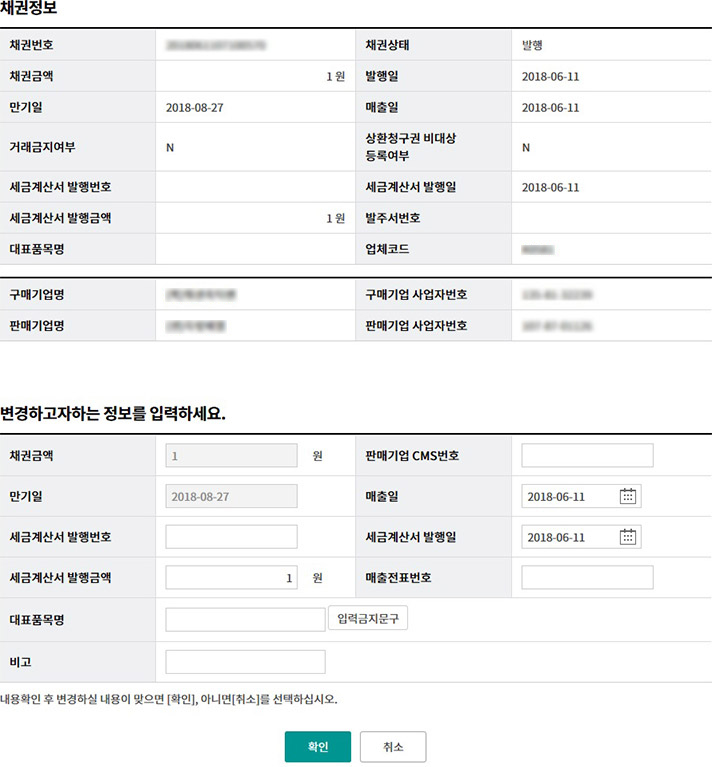The height and width of the screenshot is (767, 712).
Task: Click the blurred 구매기업 사업자번호 value
Action: (x=557, y=295)
